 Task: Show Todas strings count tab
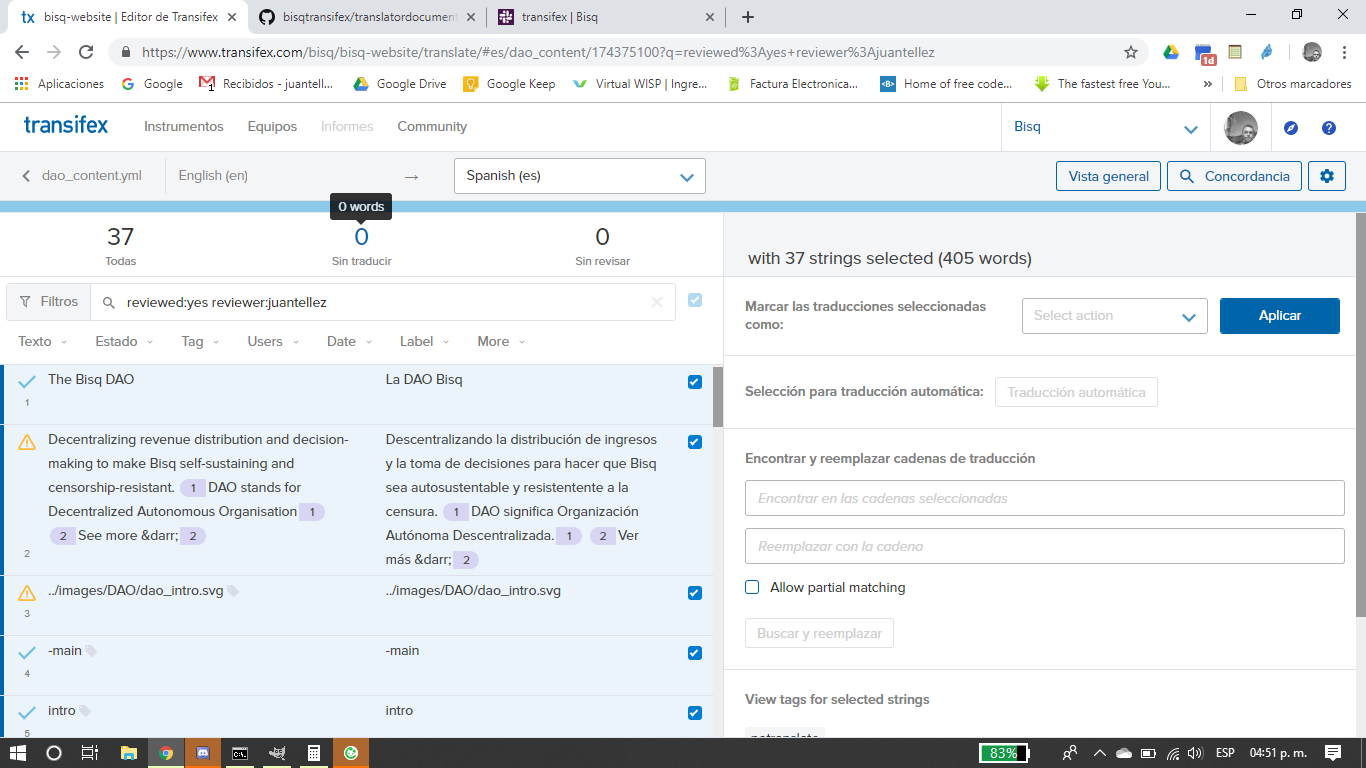120,246
